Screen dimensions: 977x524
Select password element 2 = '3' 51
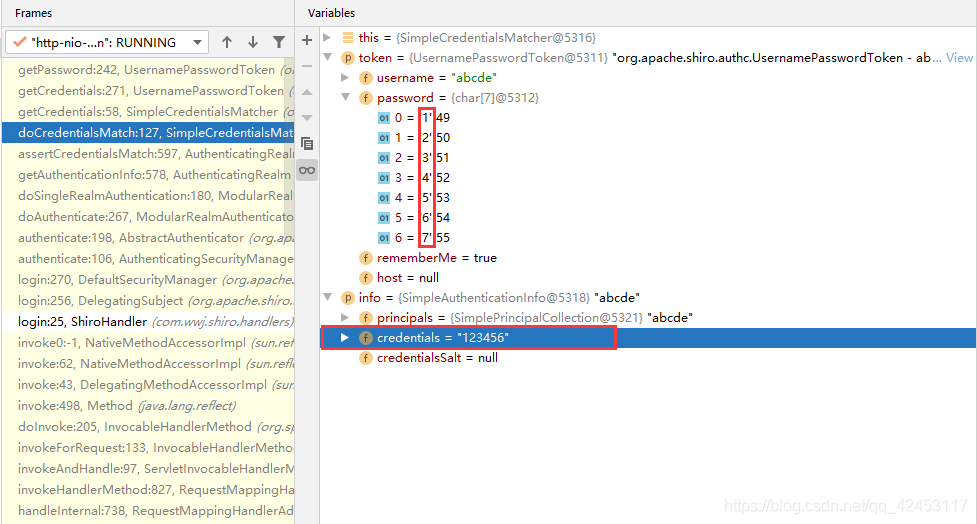[x=648, y=158]
